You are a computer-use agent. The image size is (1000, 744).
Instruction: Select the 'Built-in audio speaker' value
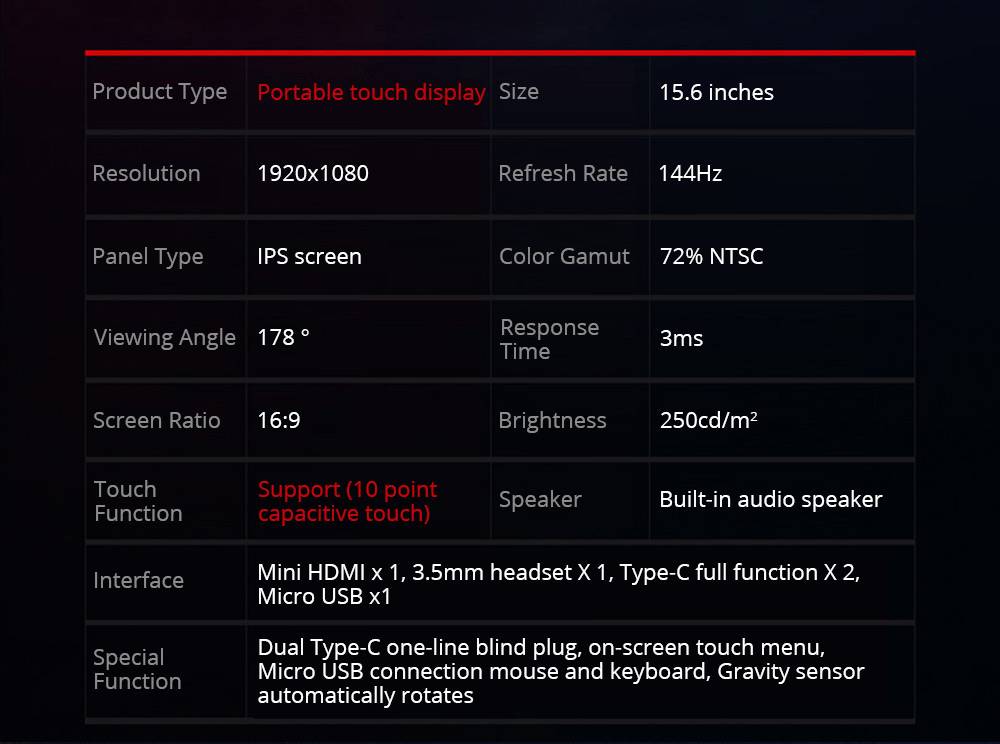coord(770,499)
